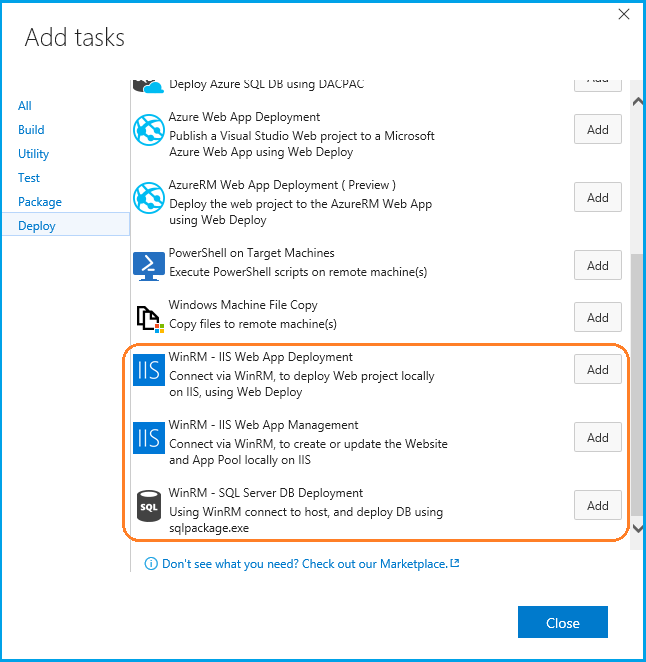The image size is (646, 662).
Task: Click the 'Azure Web App Deployment' title
Action: [x=244, y=117]
